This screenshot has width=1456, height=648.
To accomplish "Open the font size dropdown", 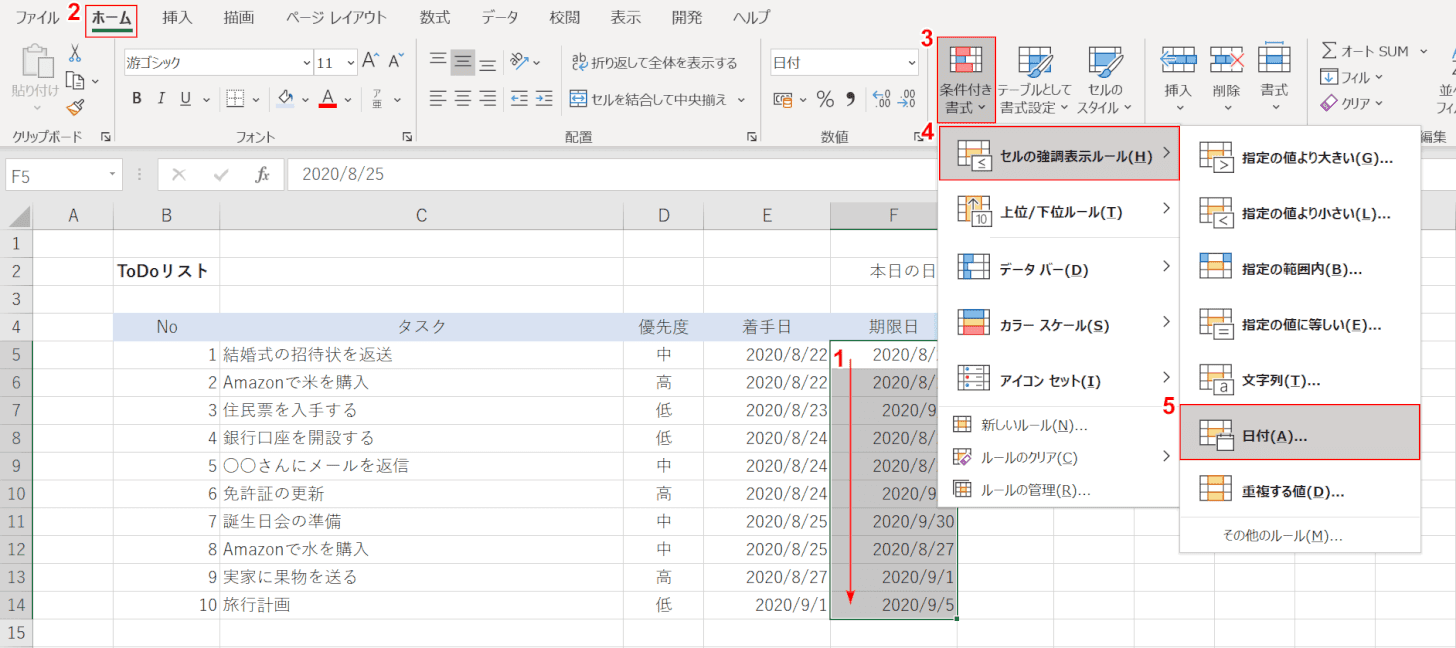I will point(350,62).
